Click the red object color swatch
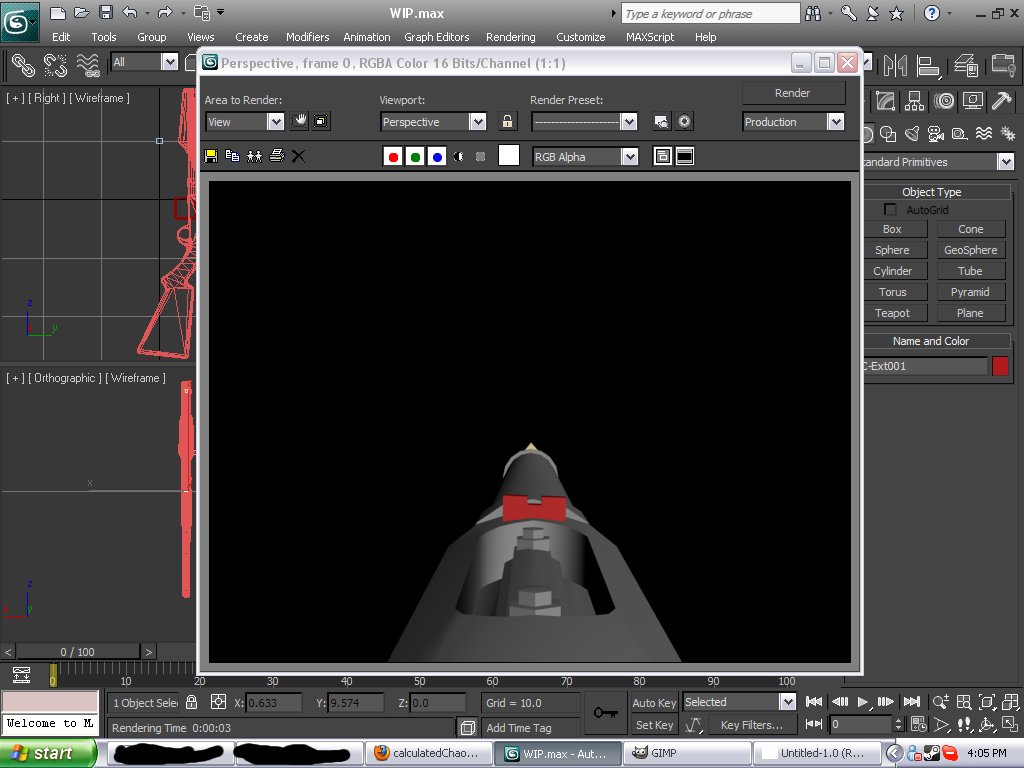Viewport: 1024px width, 768px height. [x=1000, y=366]
